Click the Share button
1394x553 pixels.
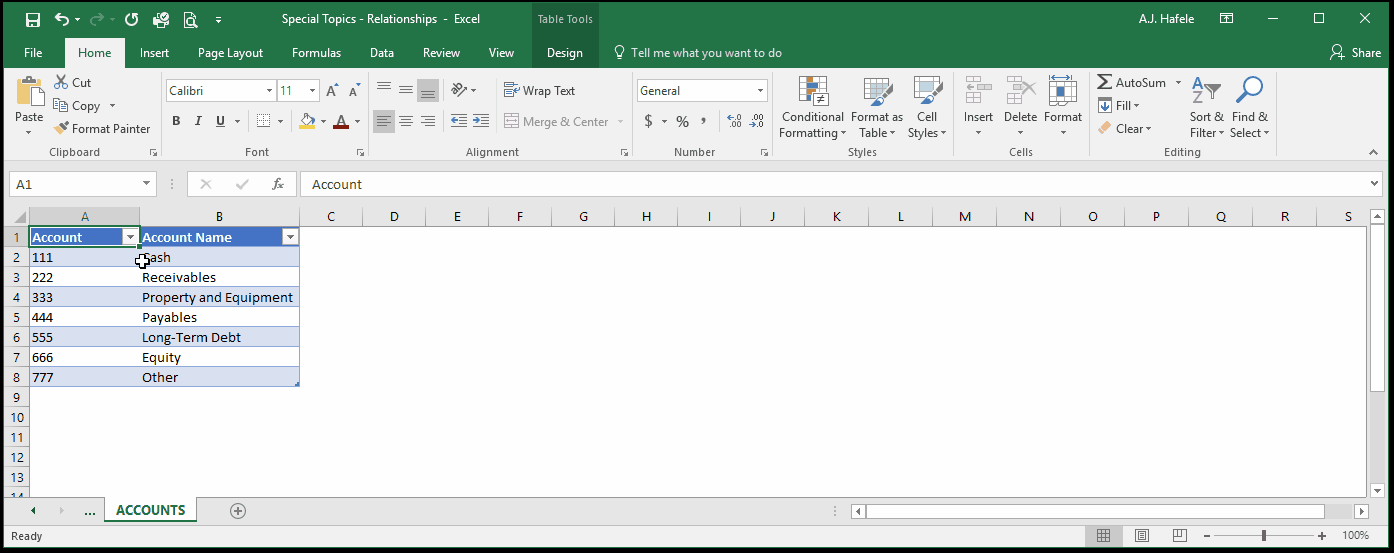coord(1356,53)
